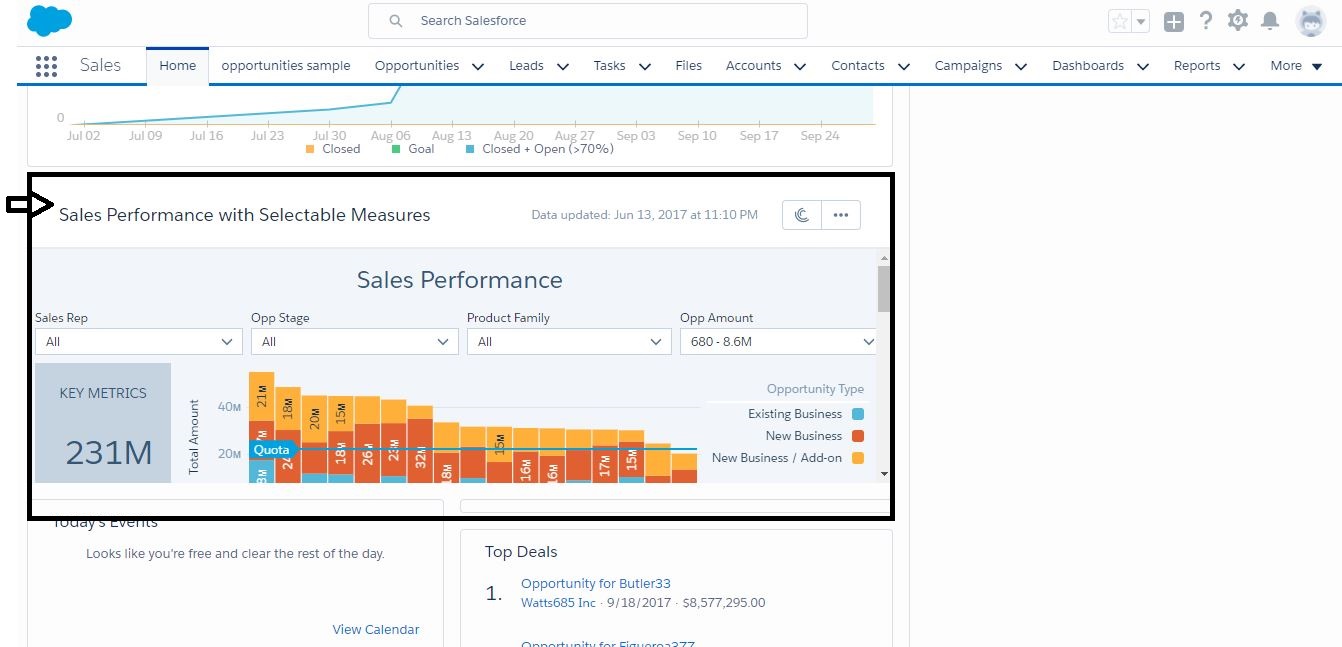Open the global actions plus icon
Screen dimensions: 1342x647
tap(1174, 21)
